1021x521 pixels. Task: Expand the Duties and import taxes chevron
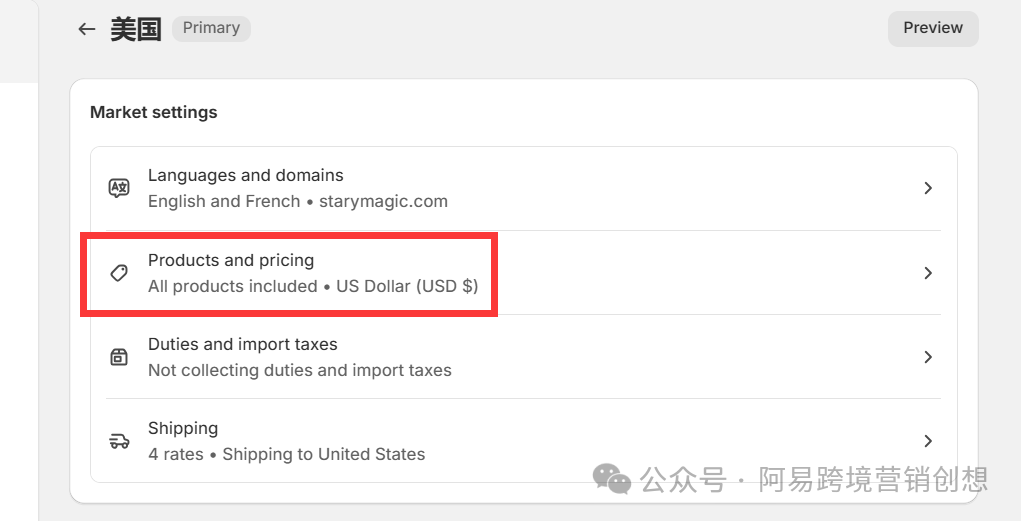point(928,357)
